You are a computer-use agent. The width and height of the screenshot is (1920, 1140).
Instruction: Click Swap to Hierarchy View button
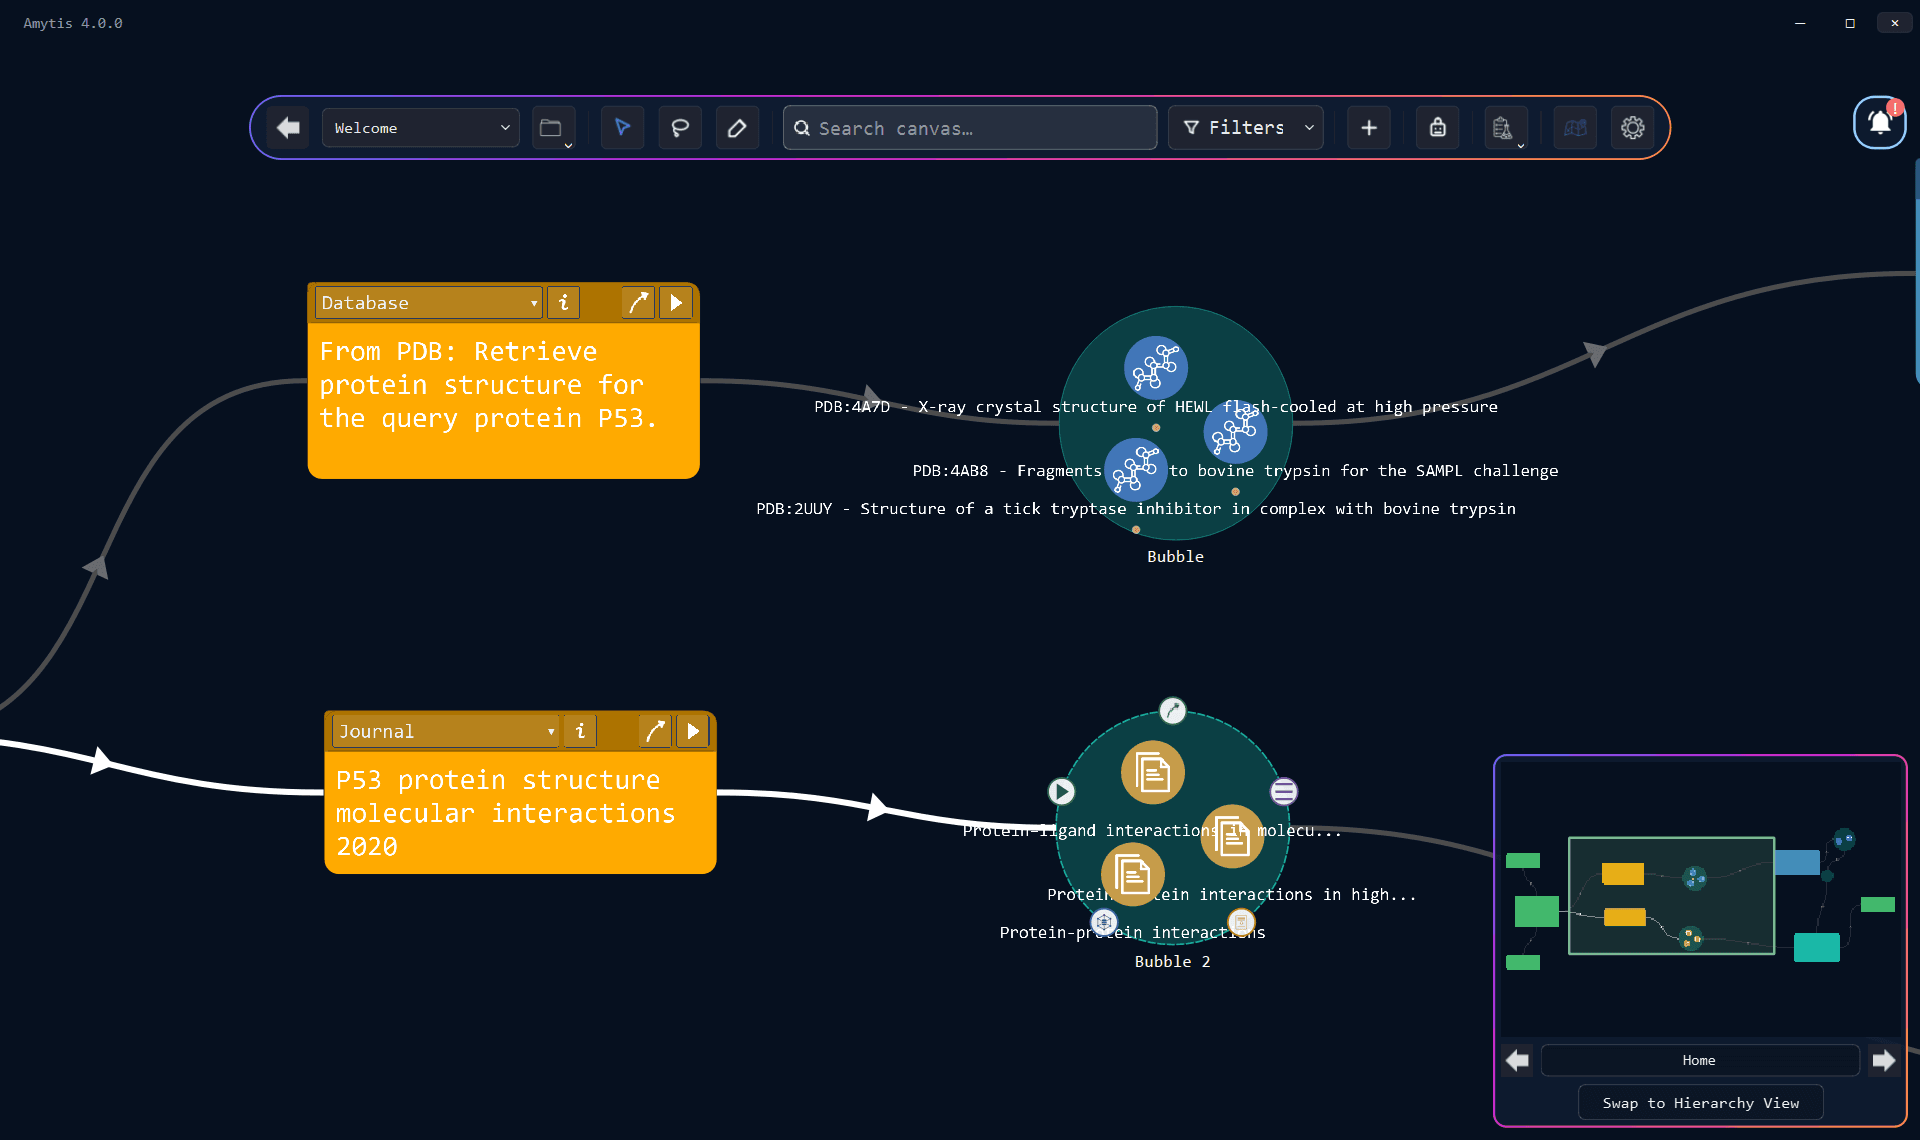(1700, 1103)
